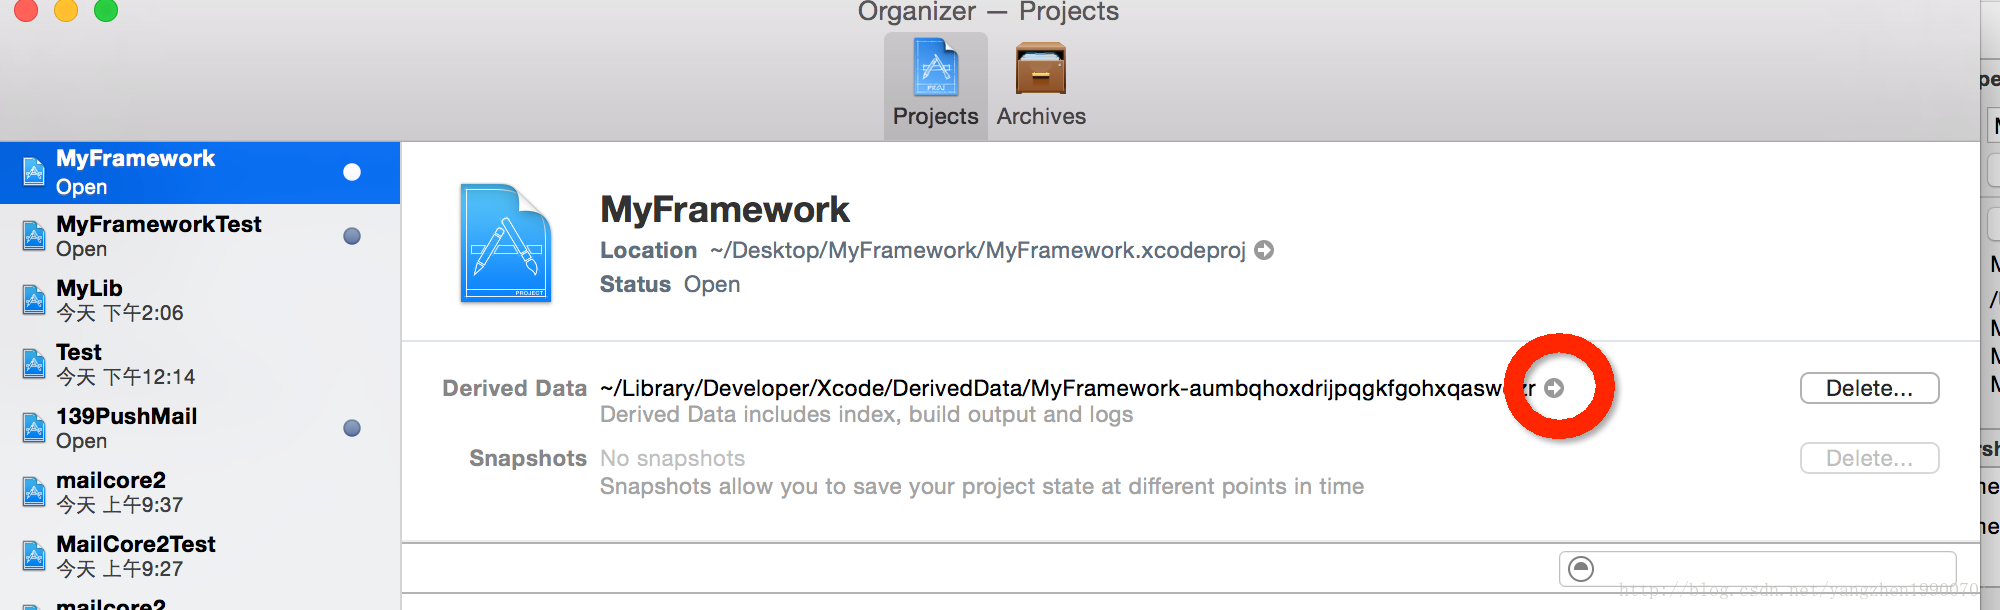Click the 139PushMail project file icon
The image size is (2000, 610).
point(34,428)
